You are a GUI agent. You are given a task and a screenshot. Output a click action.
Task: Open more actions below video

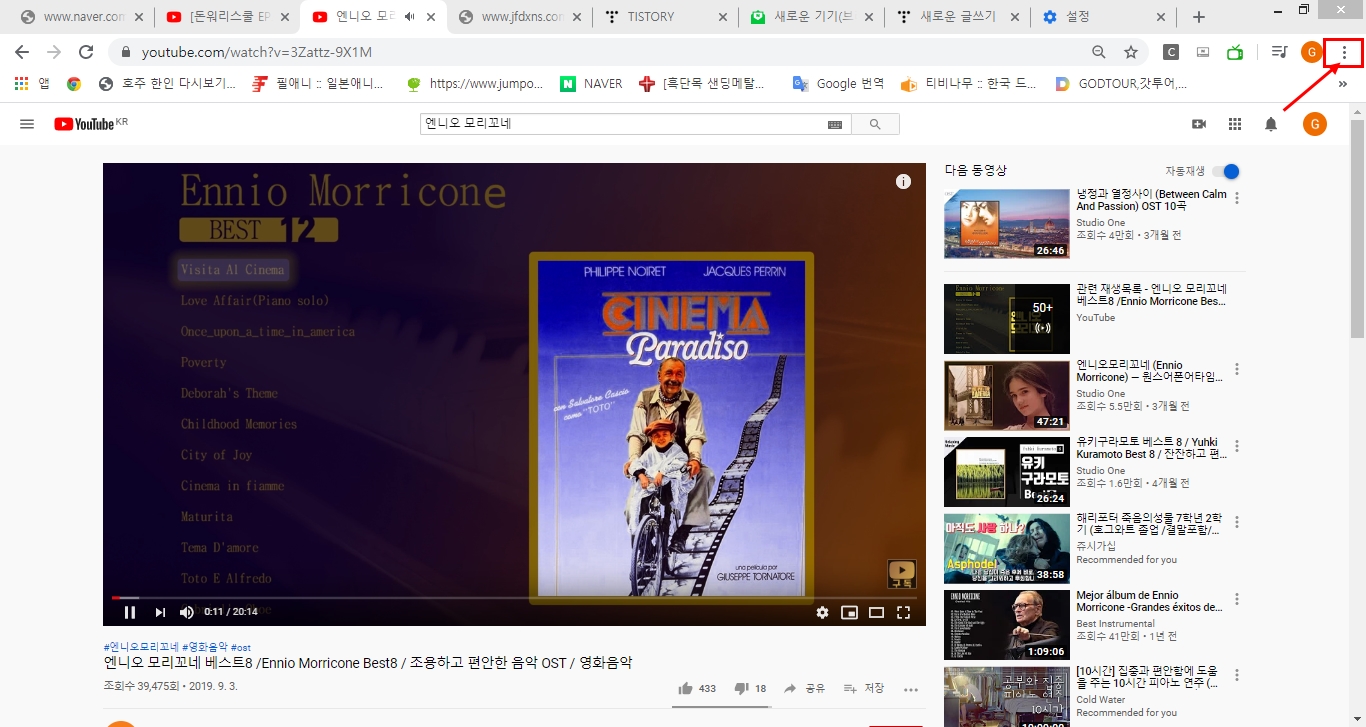pyautogui.click(x=910, y=689)
